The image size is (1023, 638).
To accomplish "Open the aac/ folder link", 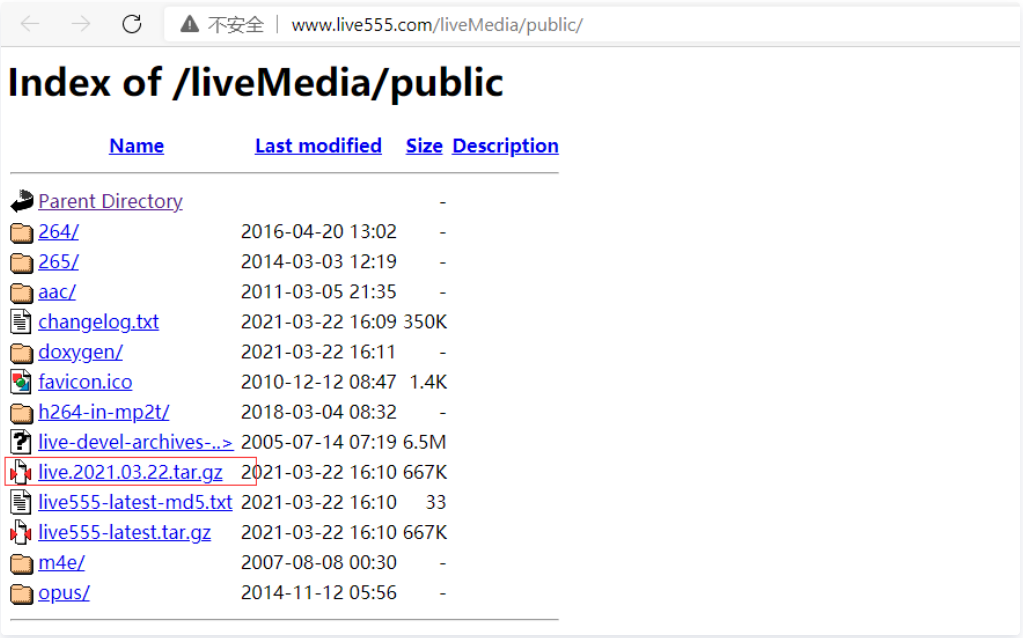I will (x=57, y=292).
